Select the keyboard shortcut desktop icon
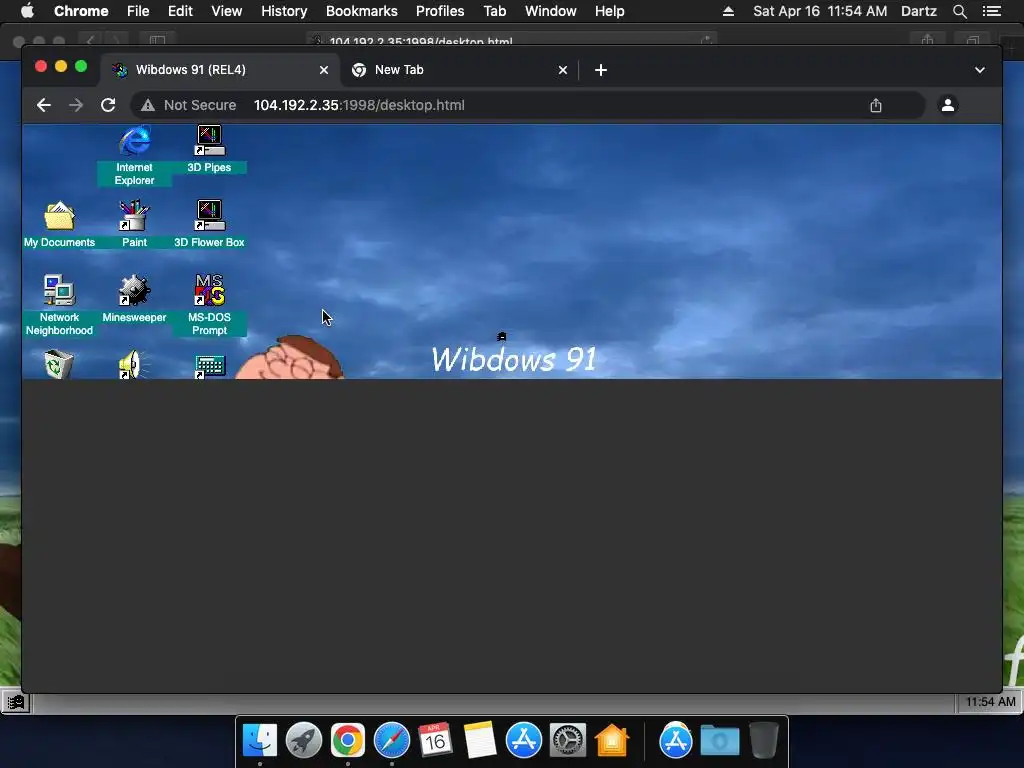1024x768 pixels. click(210, 366)
